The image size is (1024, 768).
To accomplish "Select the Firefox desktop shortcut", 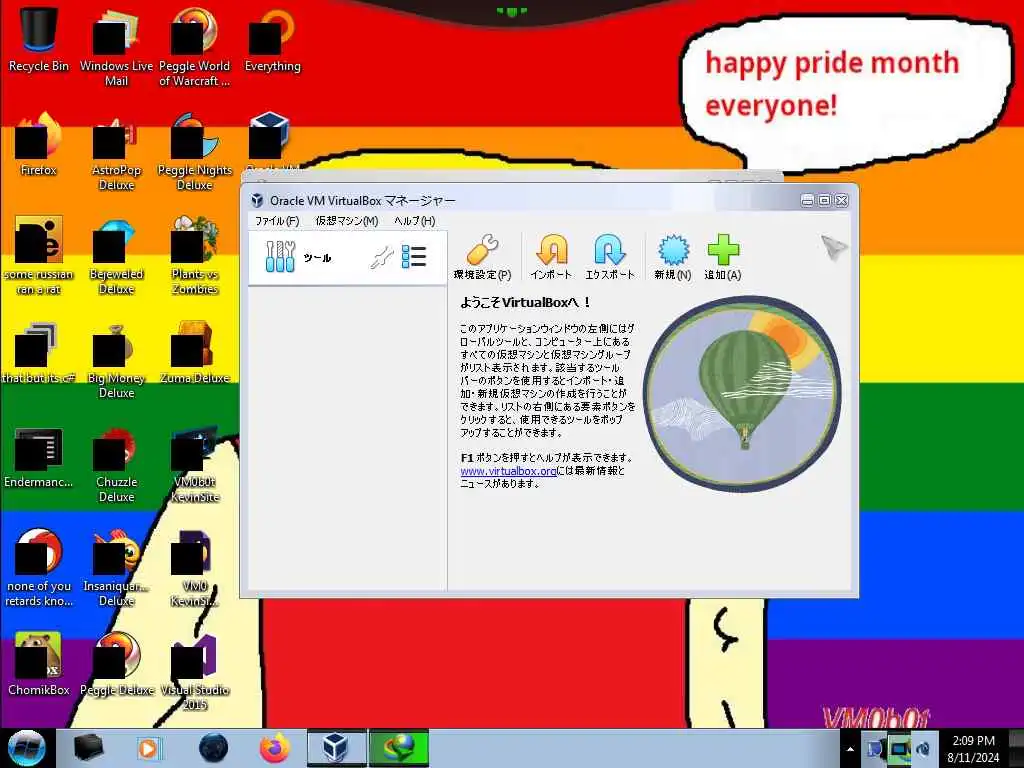I will [x=39, y=144].
